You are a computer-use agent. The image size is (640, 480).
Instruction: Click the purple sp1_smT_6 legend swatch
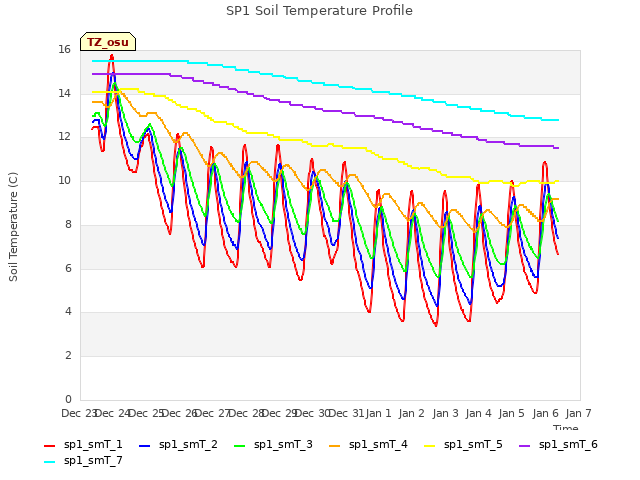(x=525, y=446)
